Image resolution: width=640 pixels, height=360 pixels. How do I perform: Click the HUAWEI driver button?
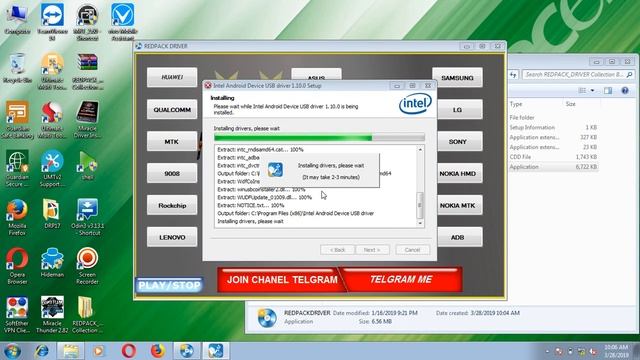(172, 77)
